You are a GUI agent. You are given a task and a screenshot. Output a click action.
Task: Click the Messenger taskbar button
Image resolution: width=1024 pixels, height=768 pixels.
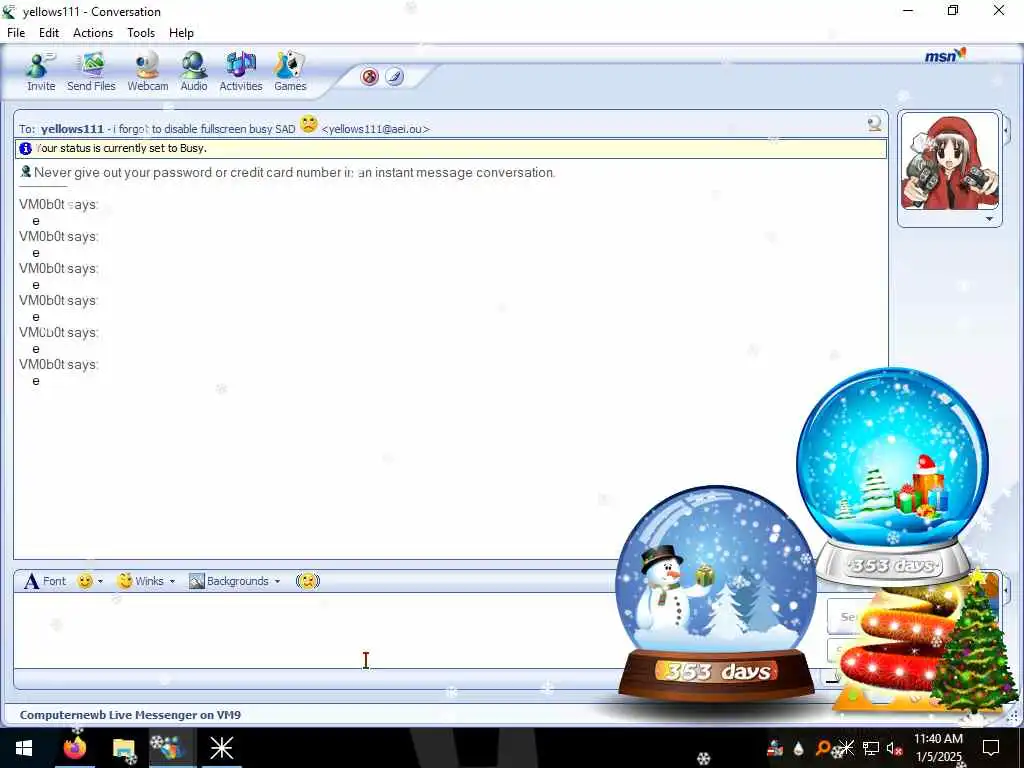click(x=172, y=748)
